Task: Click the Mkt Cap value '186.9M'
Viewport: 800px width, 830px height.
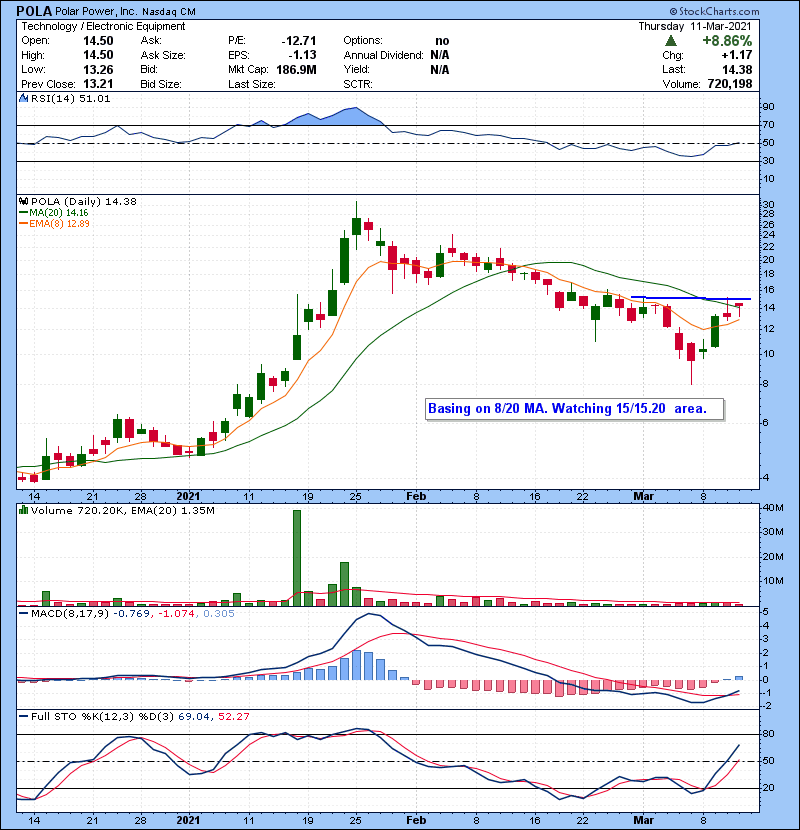Action: 296,69
